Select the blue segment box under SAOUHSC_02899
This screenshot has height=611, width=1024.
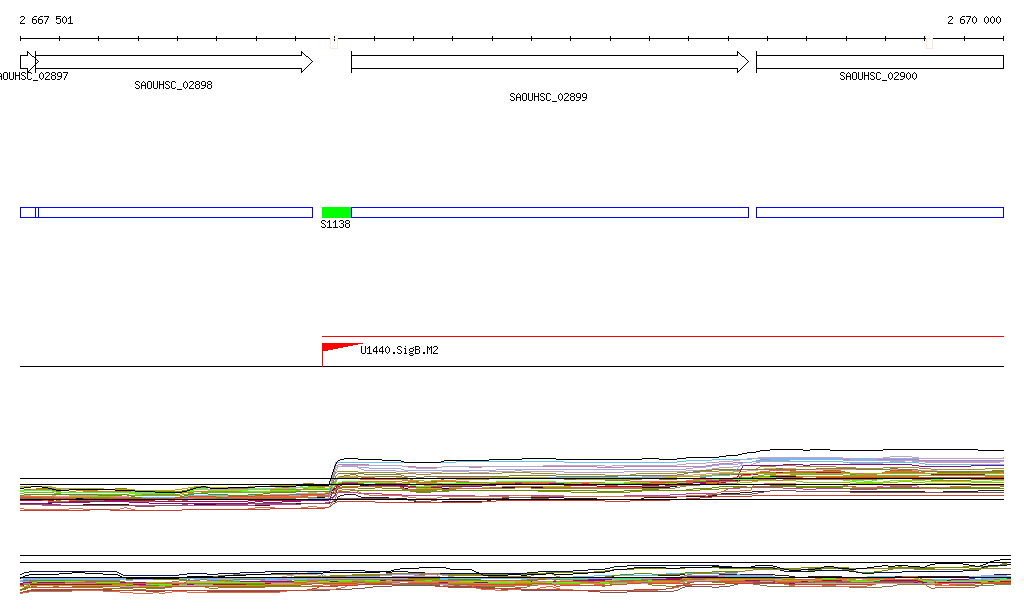[x=550, y=212]
